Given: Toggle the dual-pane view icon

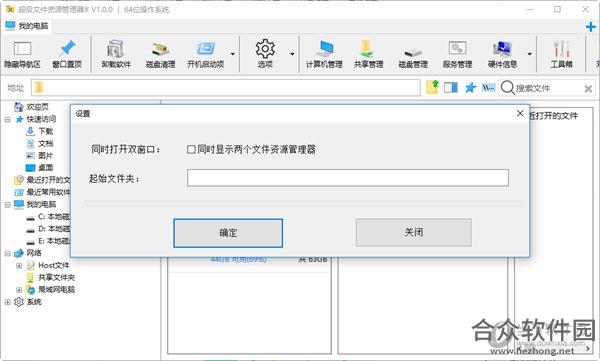Looking at the screenshot, I should pos(451,88).
